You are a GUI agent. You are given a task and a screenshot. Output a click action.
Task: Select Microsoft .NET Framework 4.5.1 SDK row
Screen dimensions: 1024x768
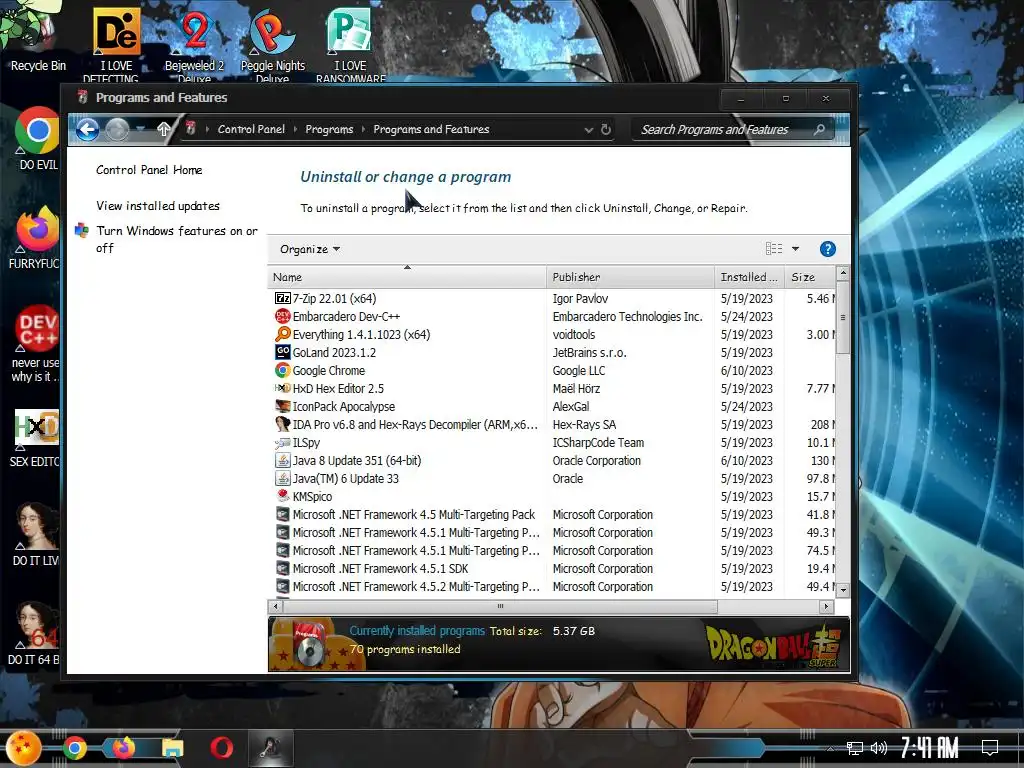click(551, 568)
